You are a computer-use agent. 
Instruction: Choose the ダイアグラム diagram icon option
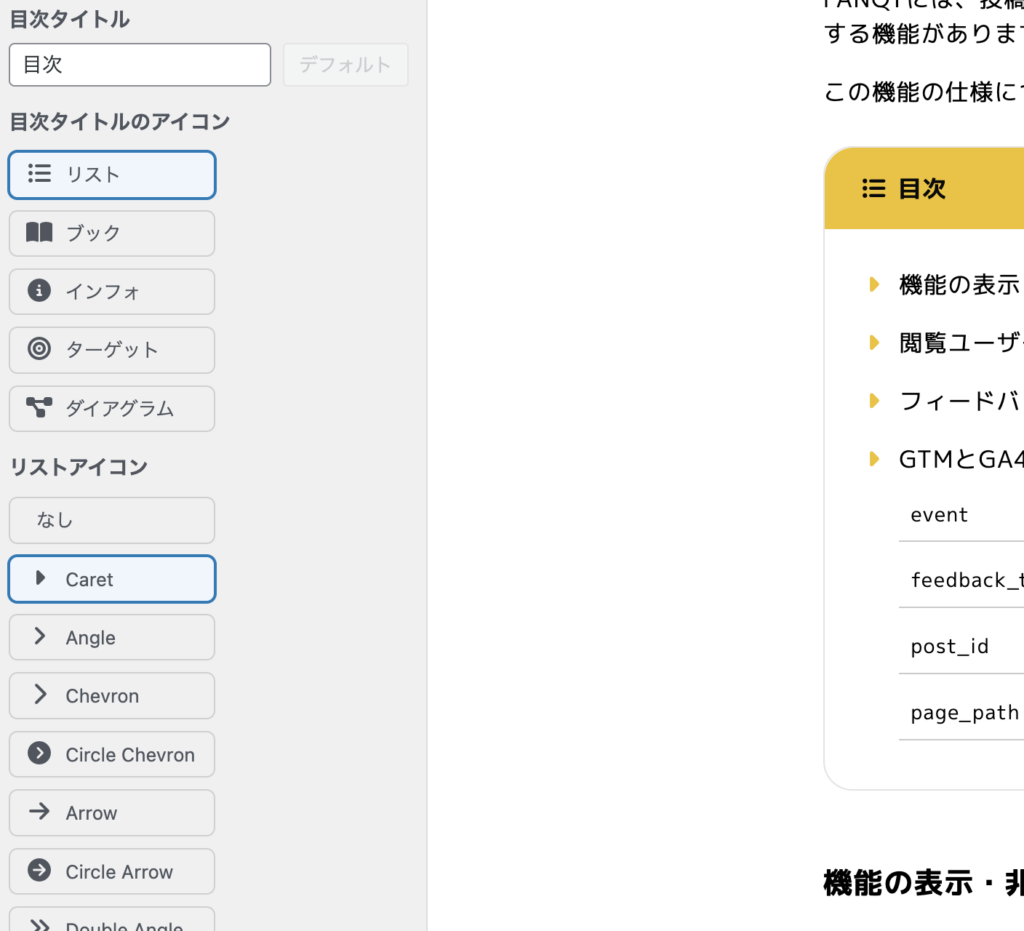pos(111,409)
